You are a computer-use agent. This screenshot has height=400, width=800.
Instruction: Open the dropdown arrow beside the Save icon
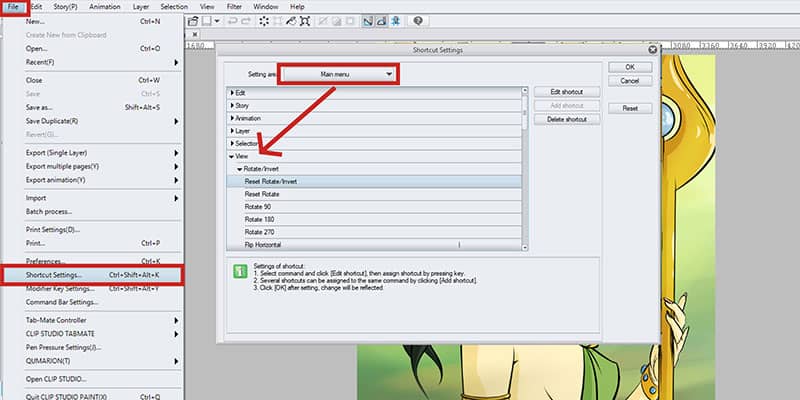(x=217, y=21)
